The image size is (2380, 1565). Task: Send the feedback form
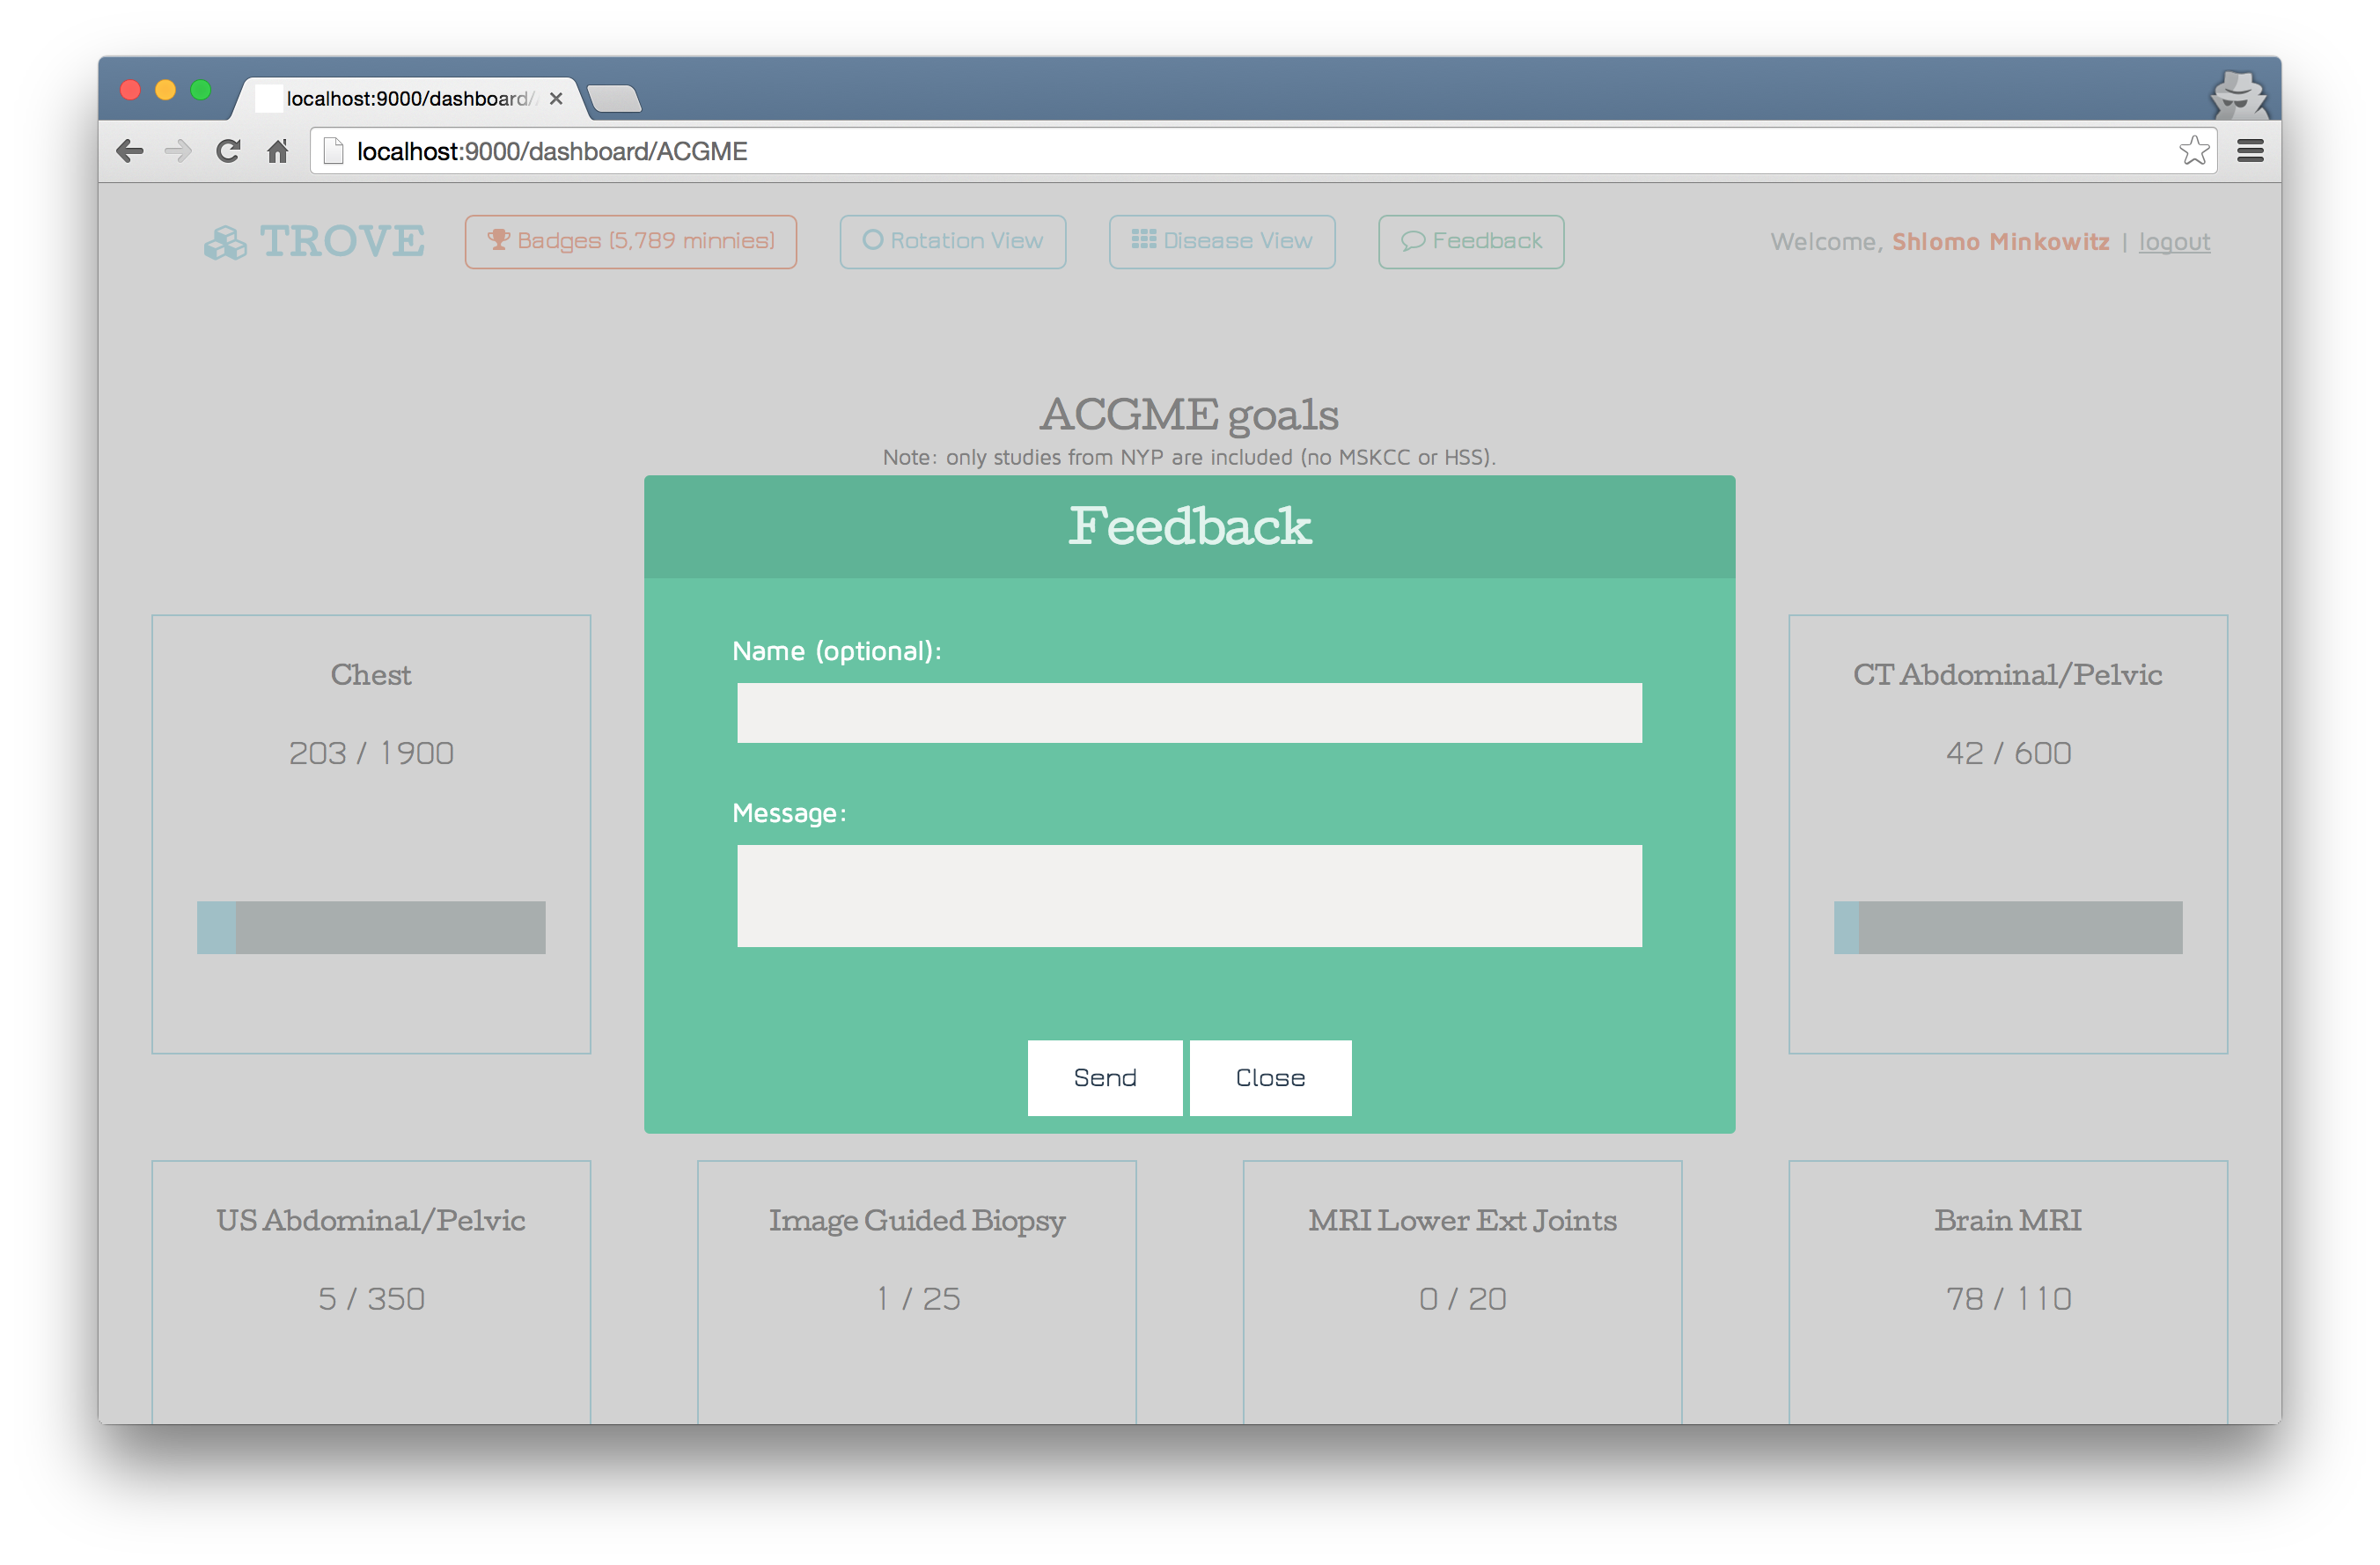coord(1104,1077)
